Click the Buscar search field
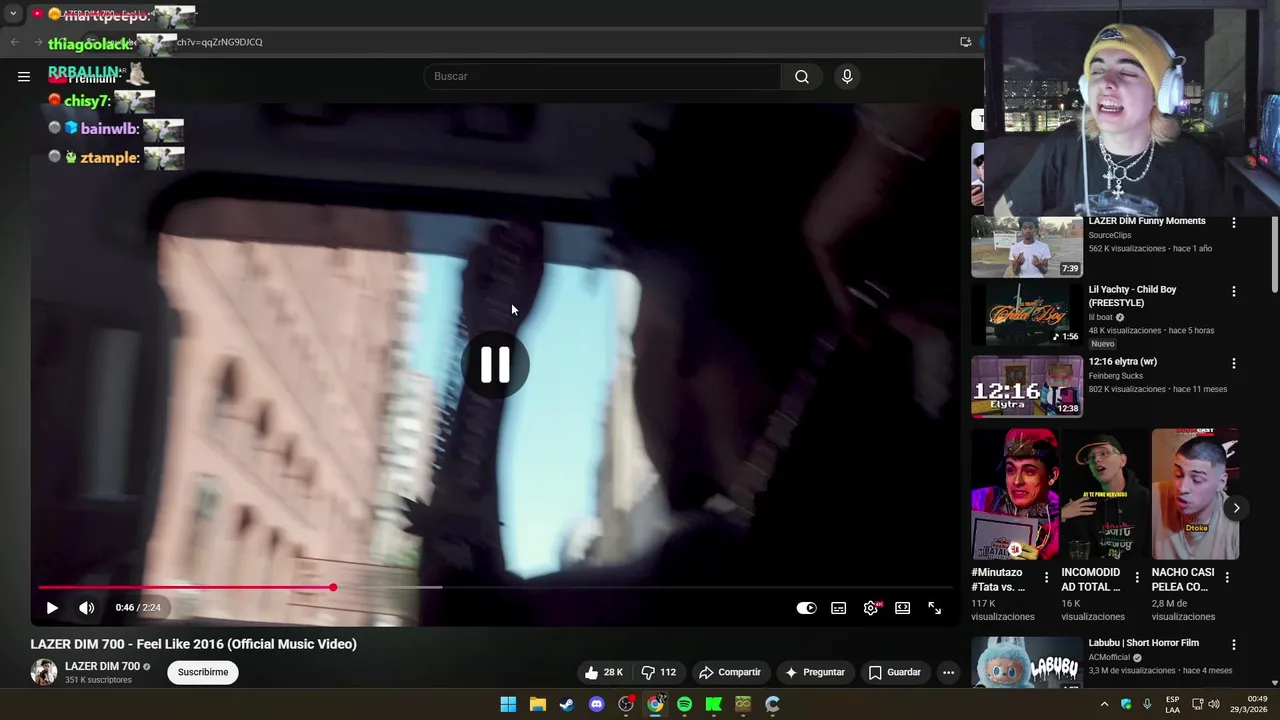 pos(603,76)
